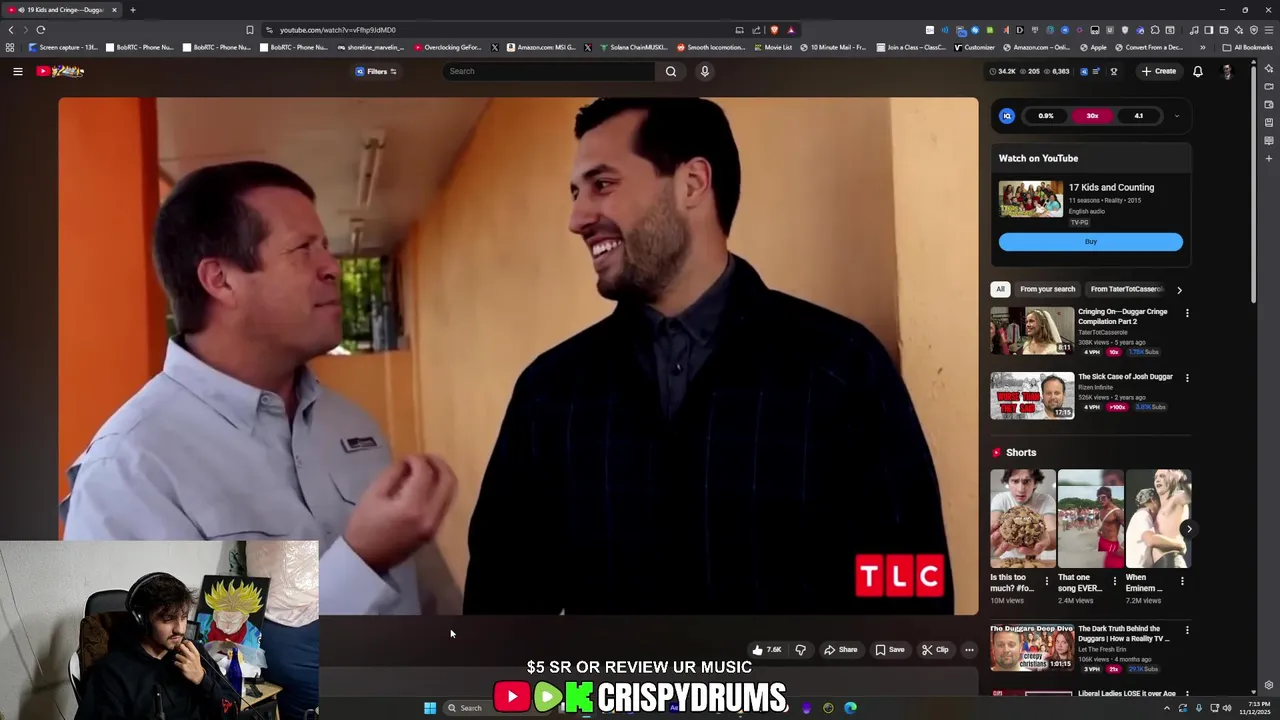Open the YouTube hamburger guide menu
Viewport: 1280px width, 720px height.
point(17,71)
